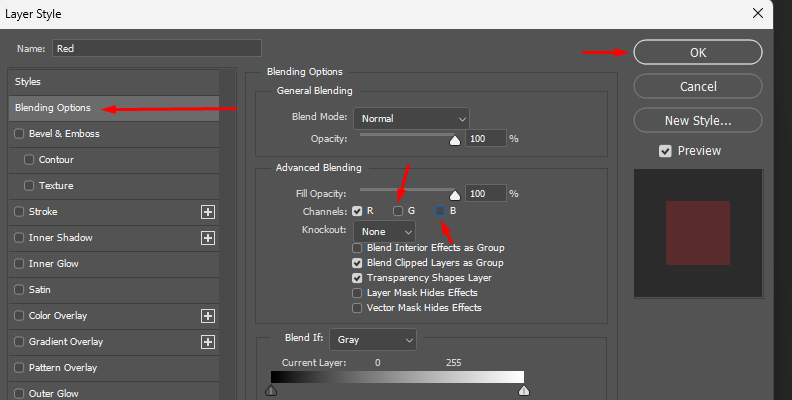Tick the Inner Shadow checkbox

pos(19,238)
